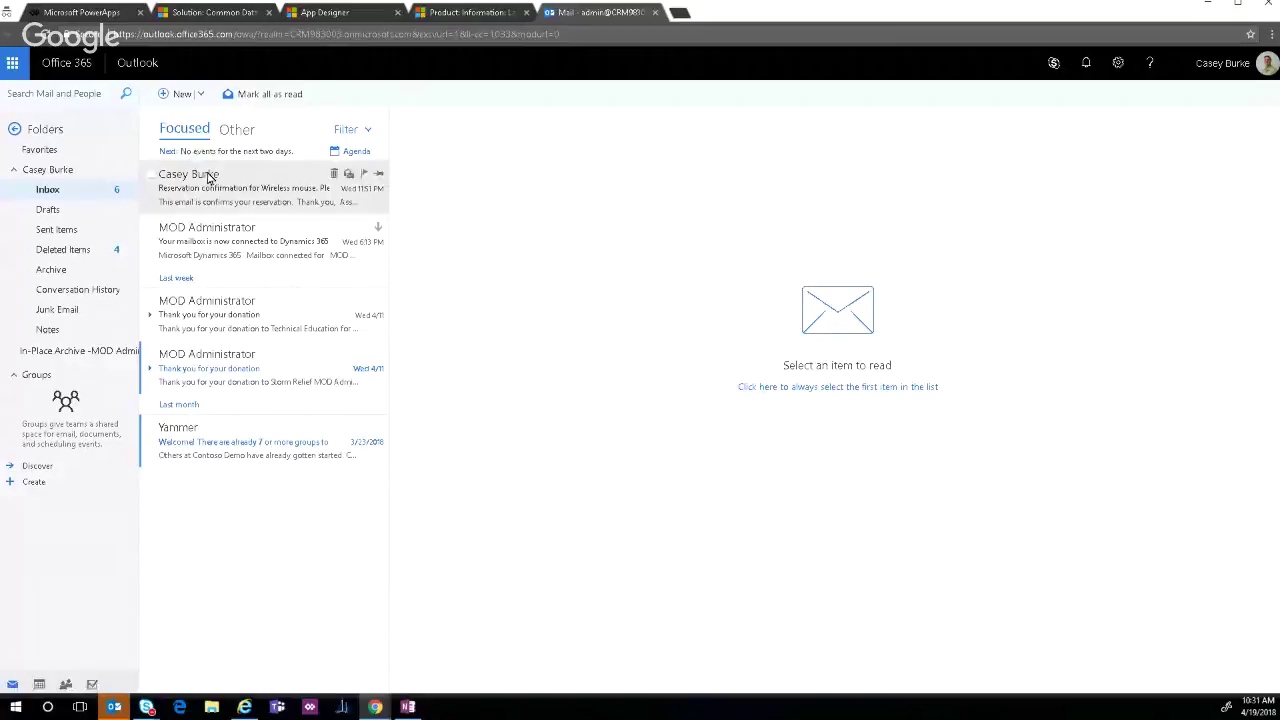
Task: Click the down arrow on the Dynamics 365 email
Action: [x=378, y=227]
